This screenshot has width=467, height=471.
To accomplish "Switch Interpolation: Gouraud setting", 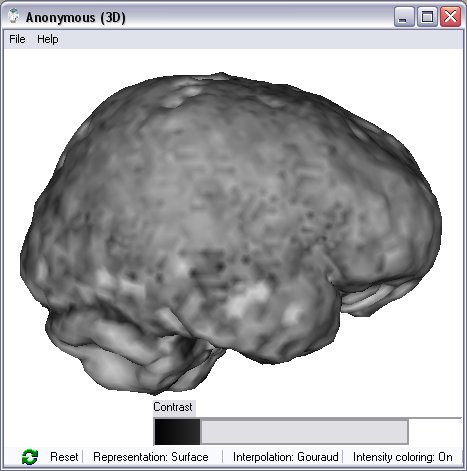I will tap(286, 457).
